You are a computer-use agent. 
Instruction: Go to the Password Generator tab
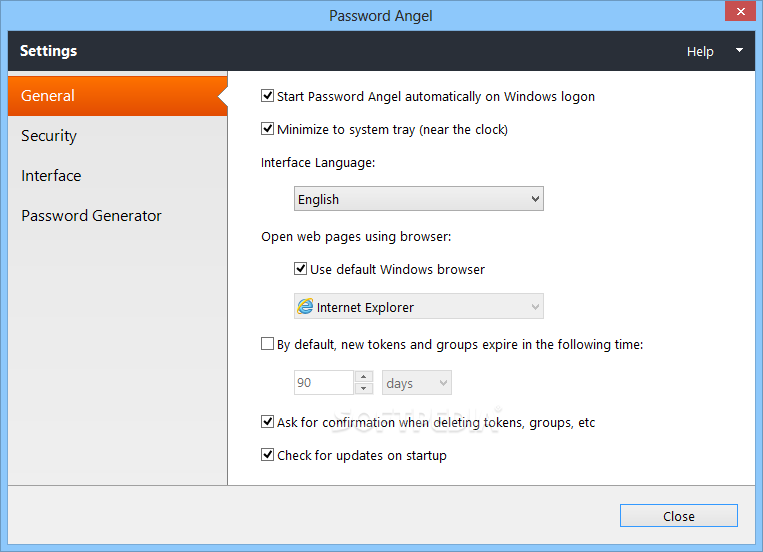[x=118, y=216]
